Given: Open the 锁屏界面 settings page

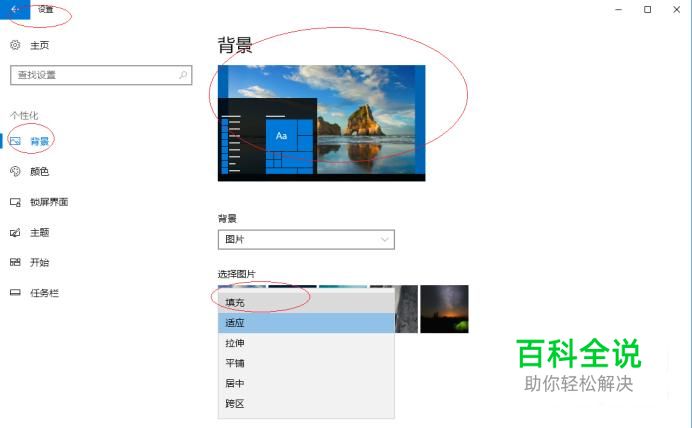Looking at the screenshot, I should point(49,202).
